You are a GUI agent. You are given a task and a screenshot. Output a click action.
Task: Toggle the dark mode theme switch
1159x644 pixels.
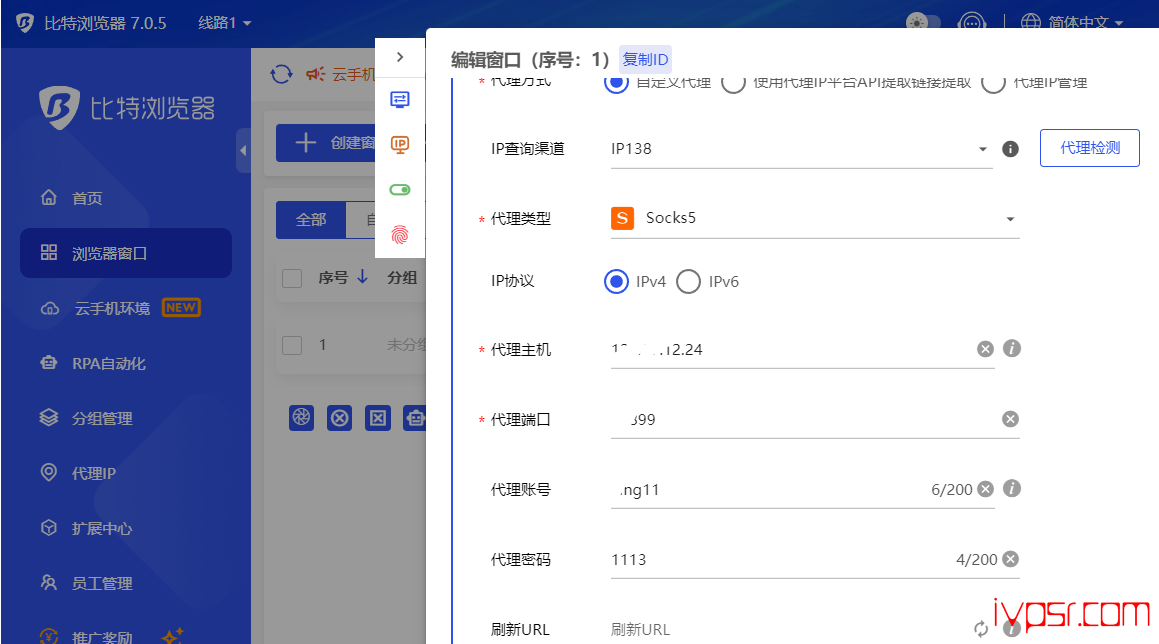[x=923, y=22]
